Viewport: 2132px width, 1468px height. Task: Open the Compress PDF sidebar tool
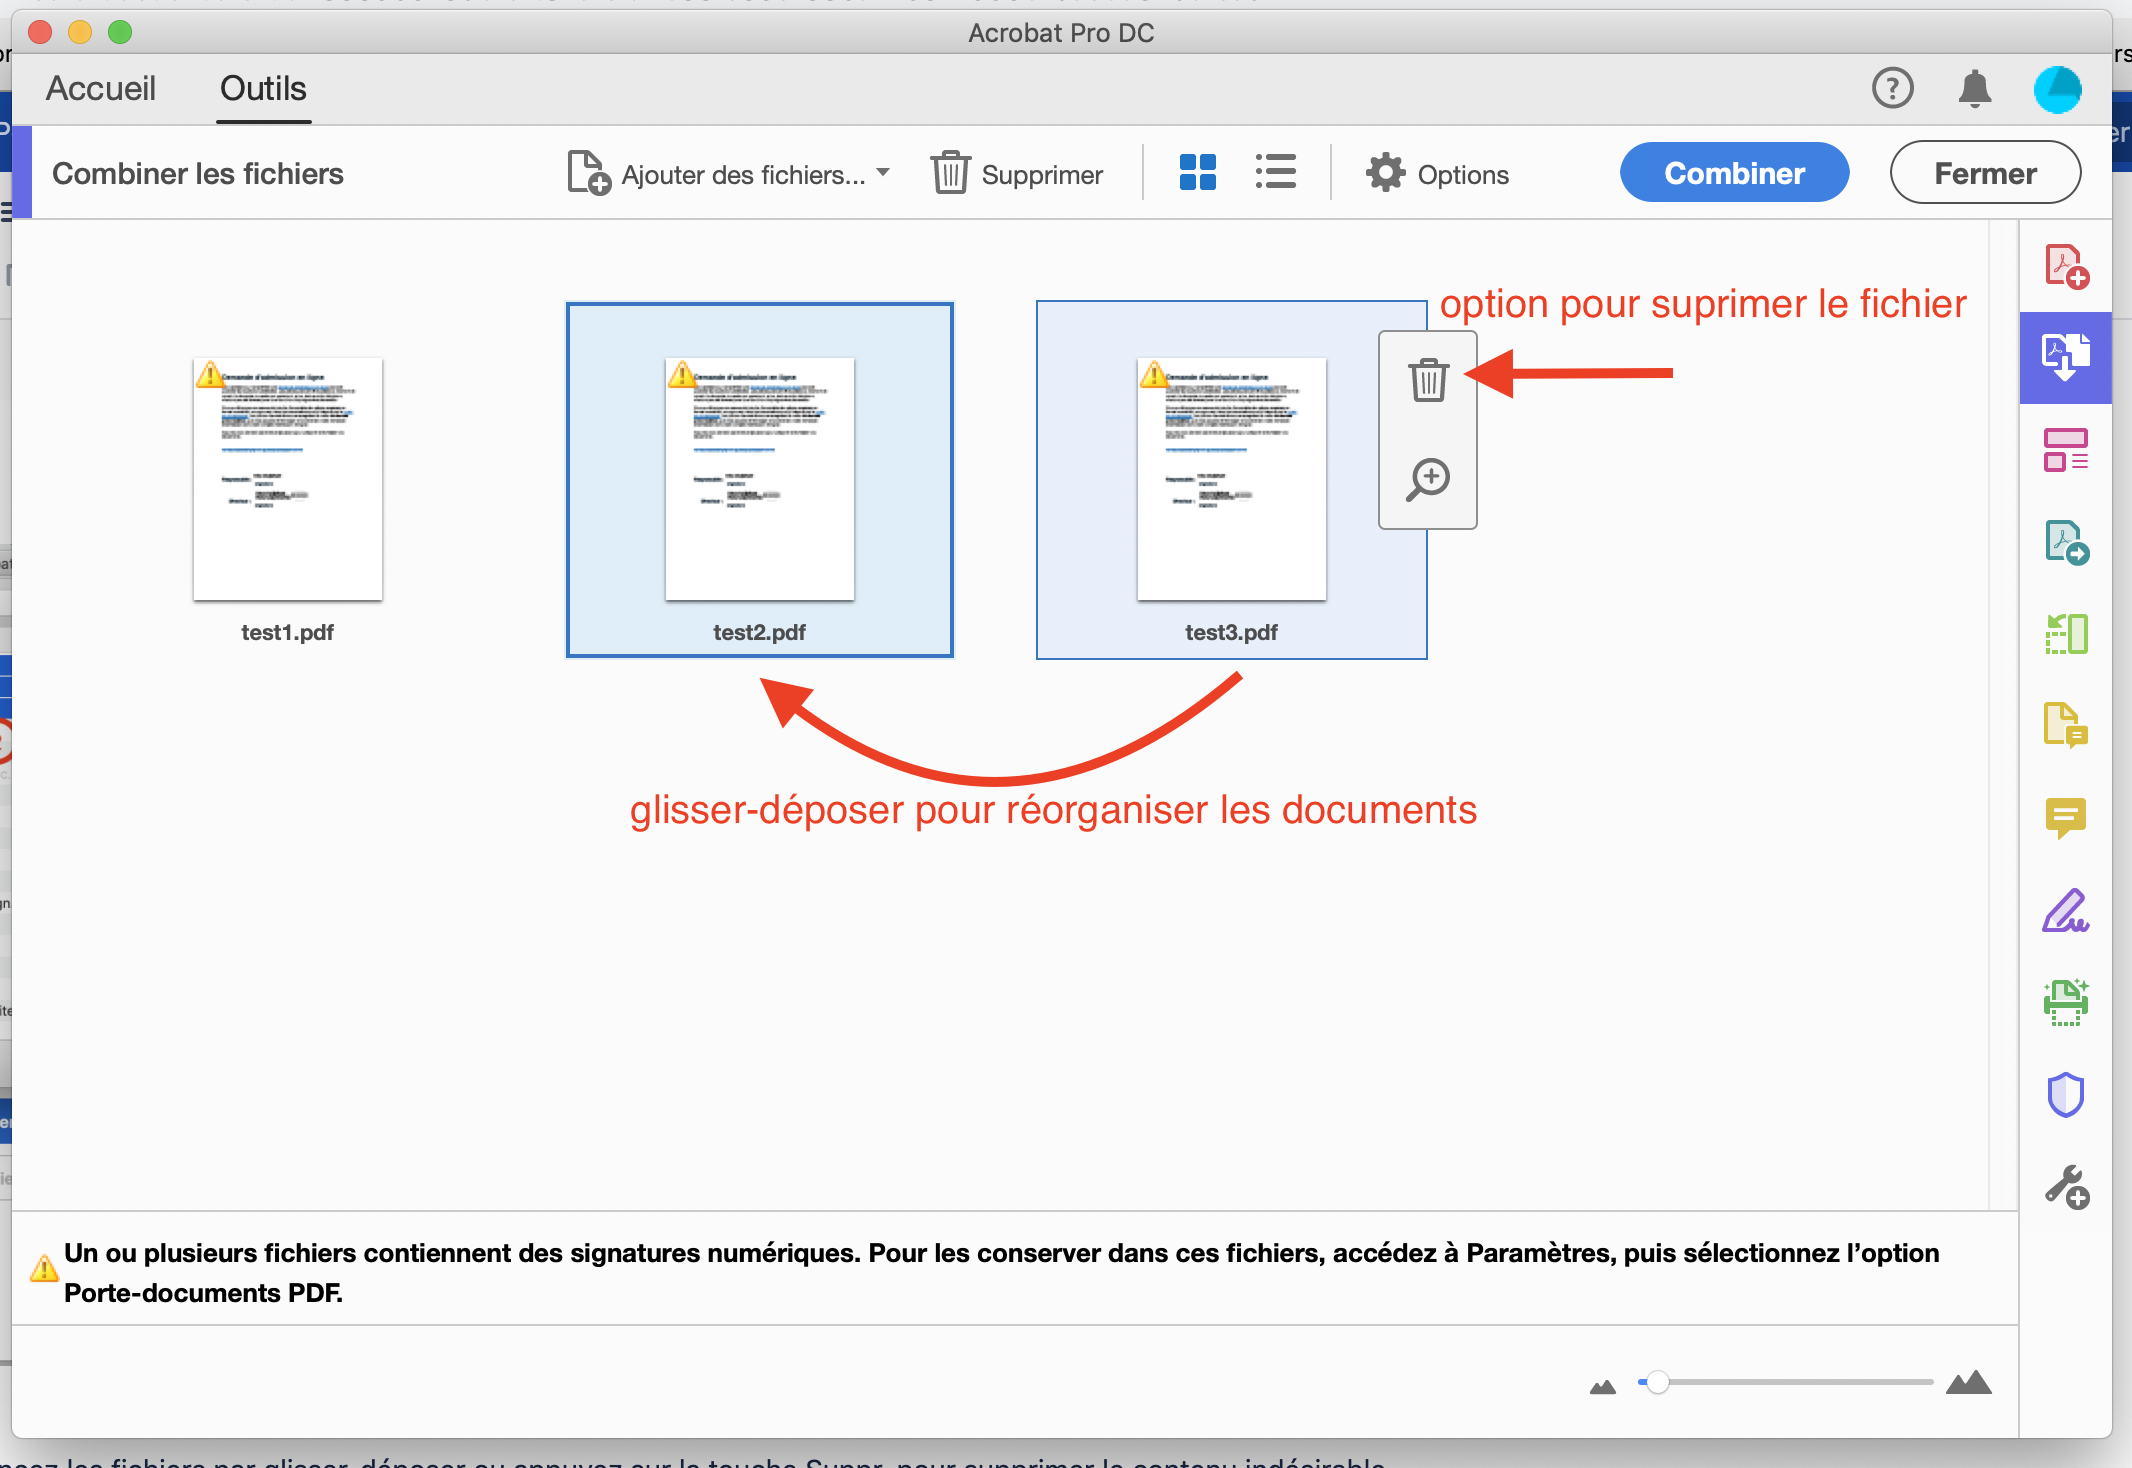tap(2066, 634)
